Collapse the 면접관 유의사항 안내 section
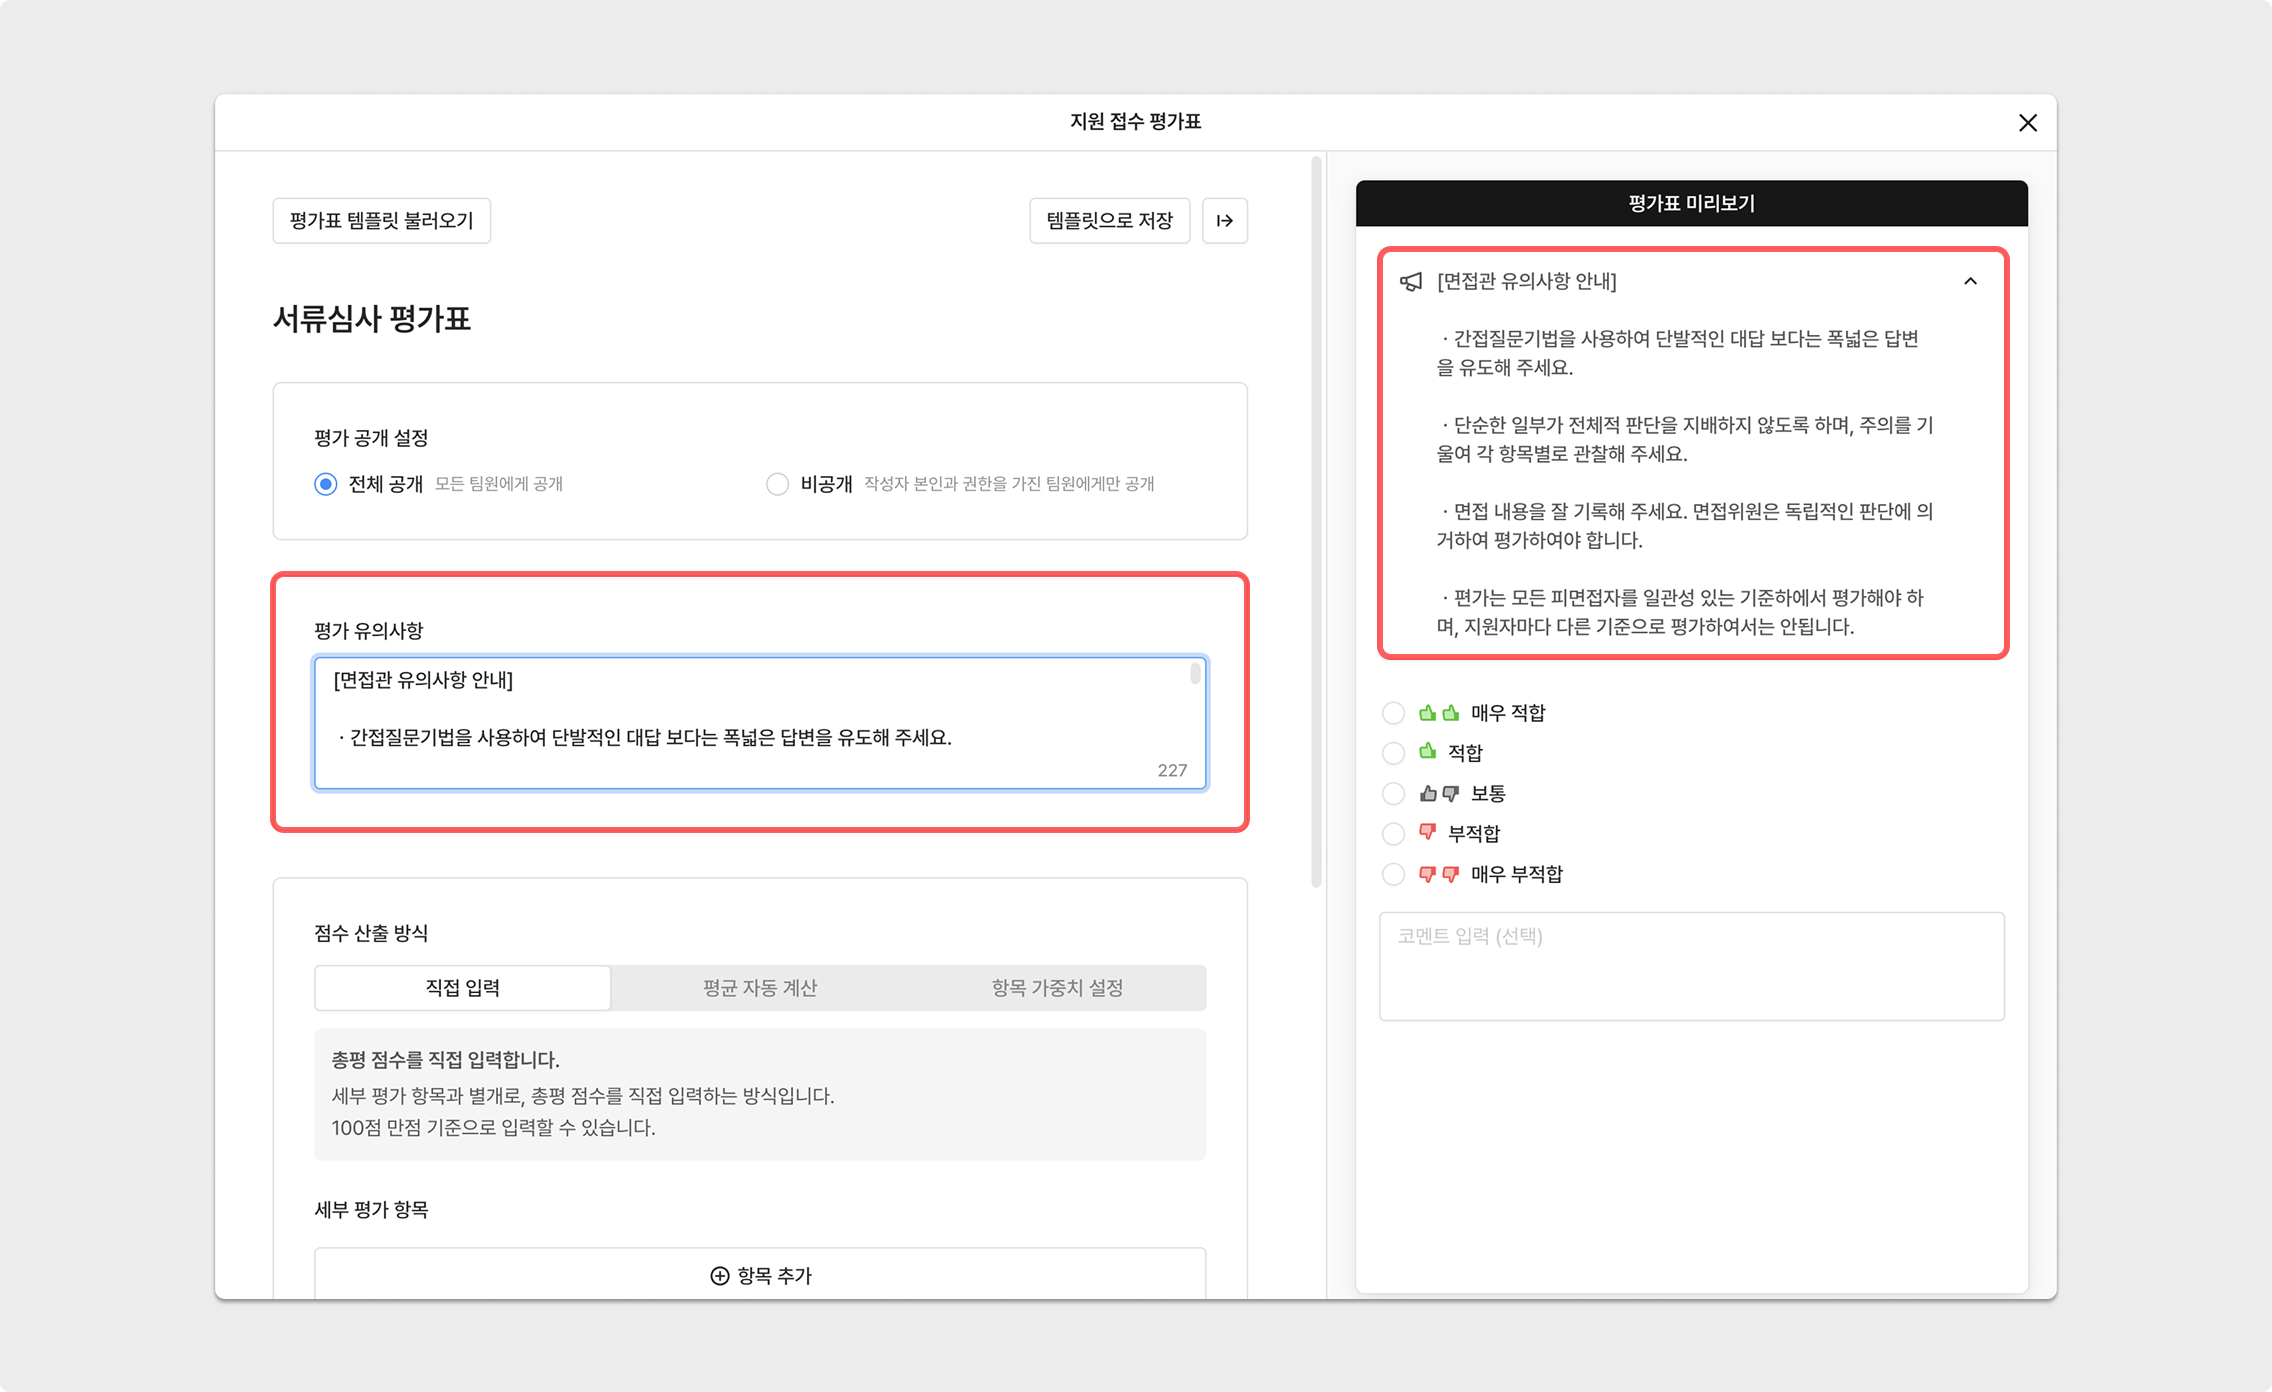Screen dimensions: 2272x1392 1970,282
